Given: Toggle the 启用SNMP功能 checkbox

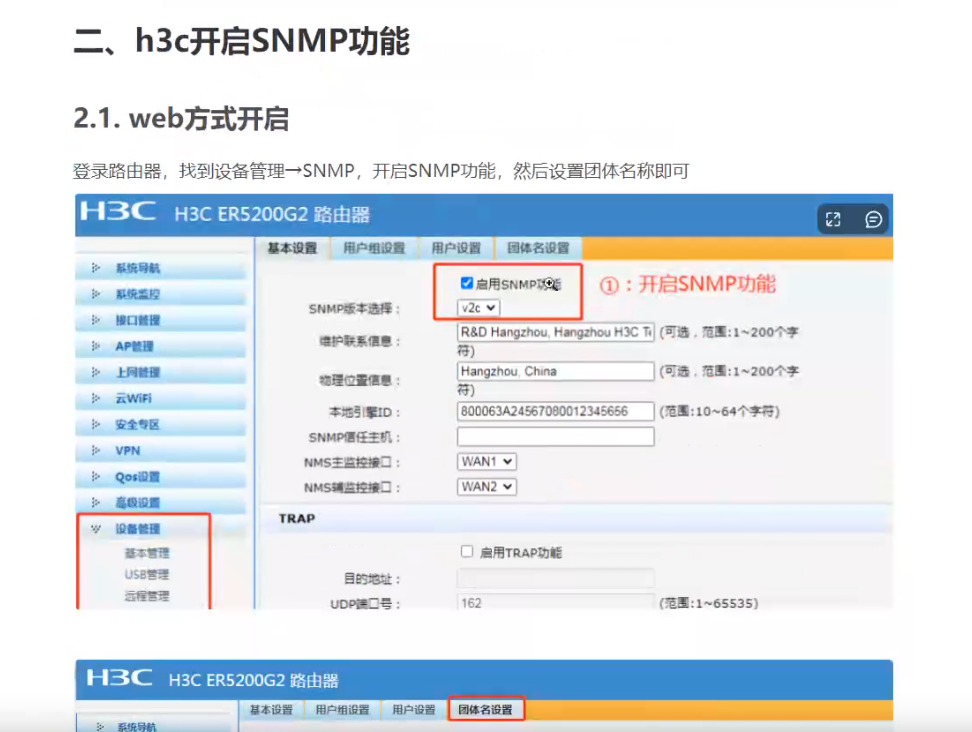Looking at the screenshot, I should pos(467,283).
